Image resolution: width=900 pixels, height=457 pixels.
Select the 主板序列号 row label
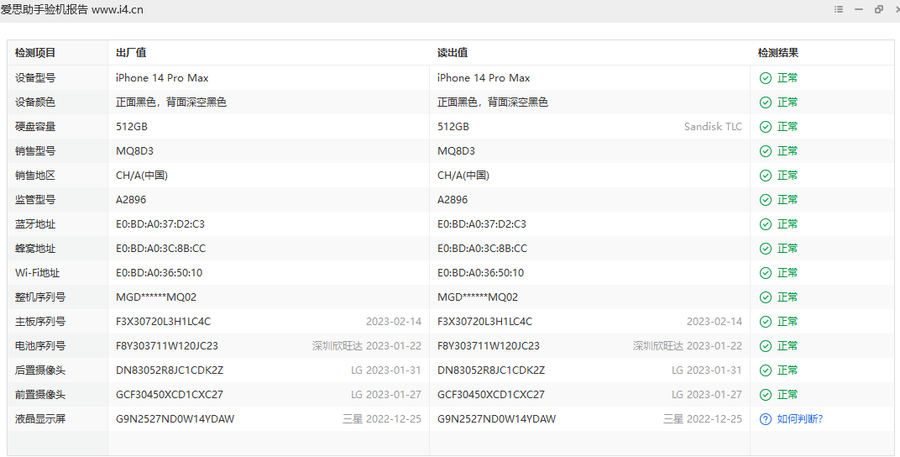point(40,322)
